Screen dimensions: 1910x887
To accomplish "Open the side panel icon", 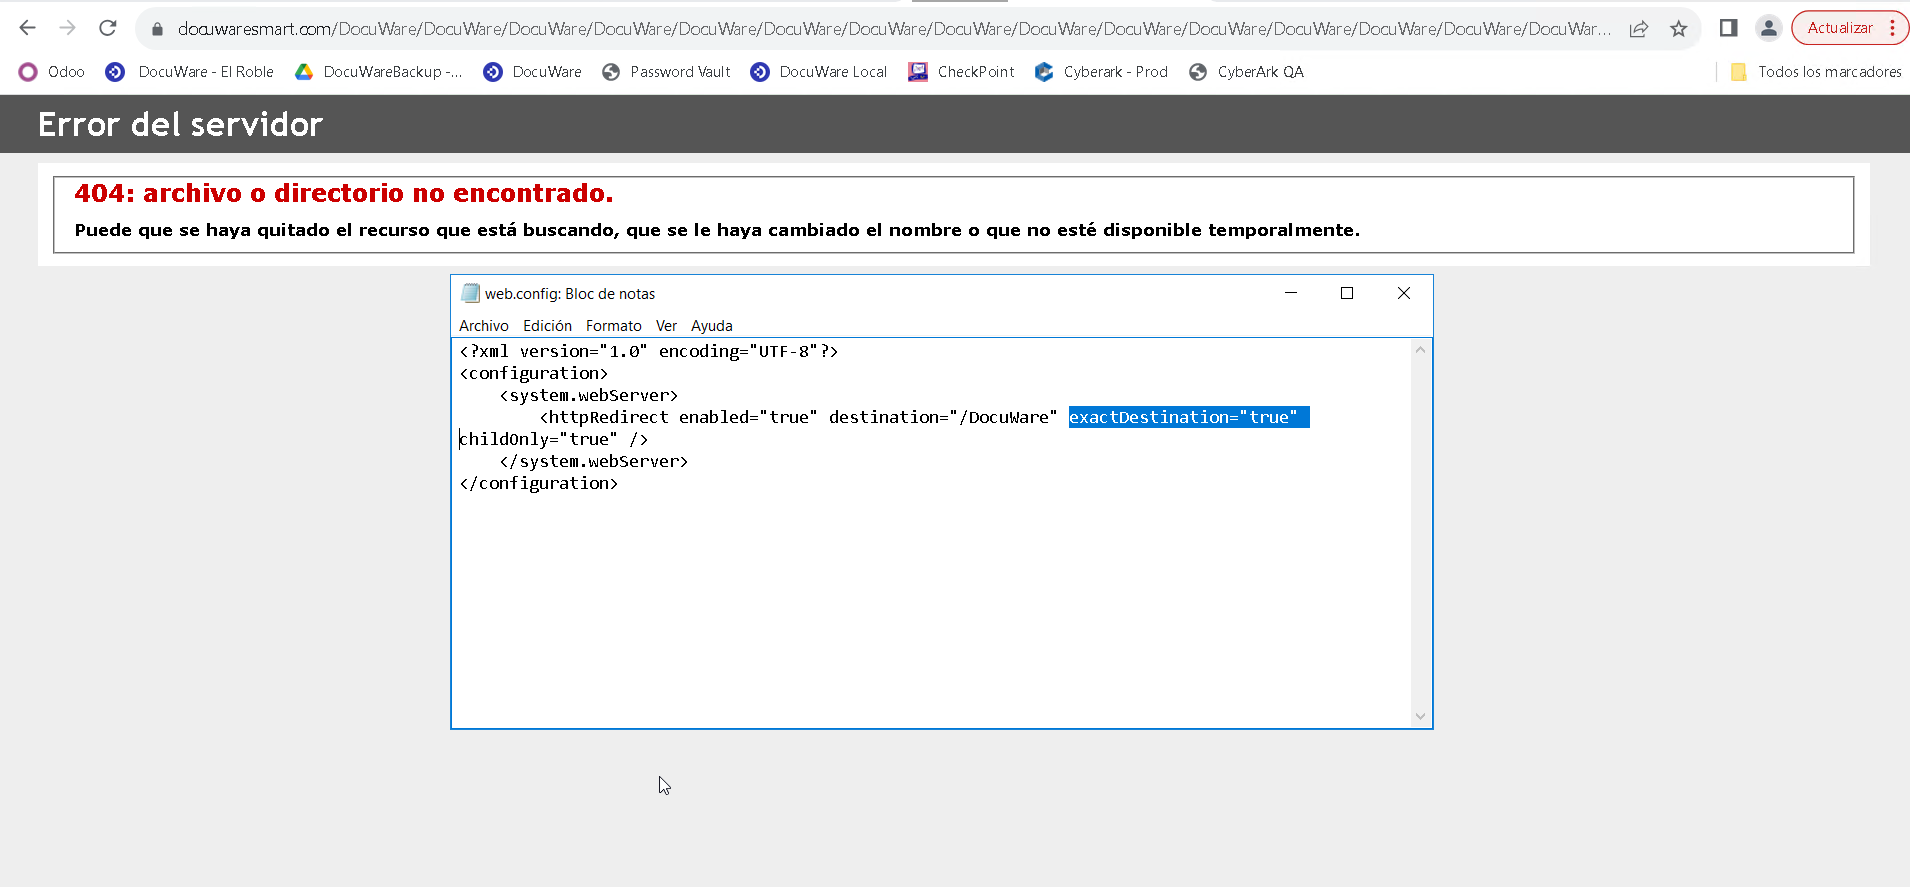I will 1728,28.
